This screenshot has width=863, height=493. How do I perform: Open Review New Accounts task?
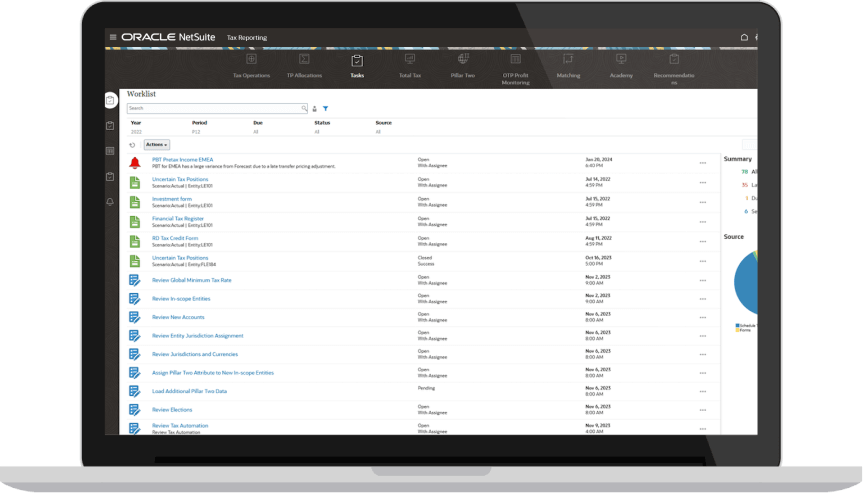[x=178, y=317]
